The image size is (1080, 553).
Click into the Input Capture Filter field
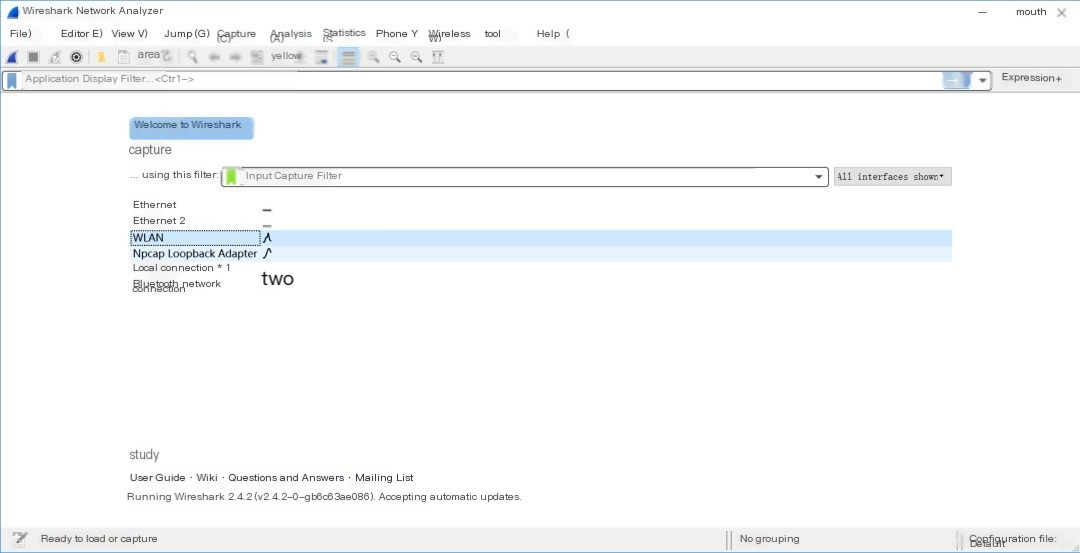pyautogui.click(x=525, y=176)
